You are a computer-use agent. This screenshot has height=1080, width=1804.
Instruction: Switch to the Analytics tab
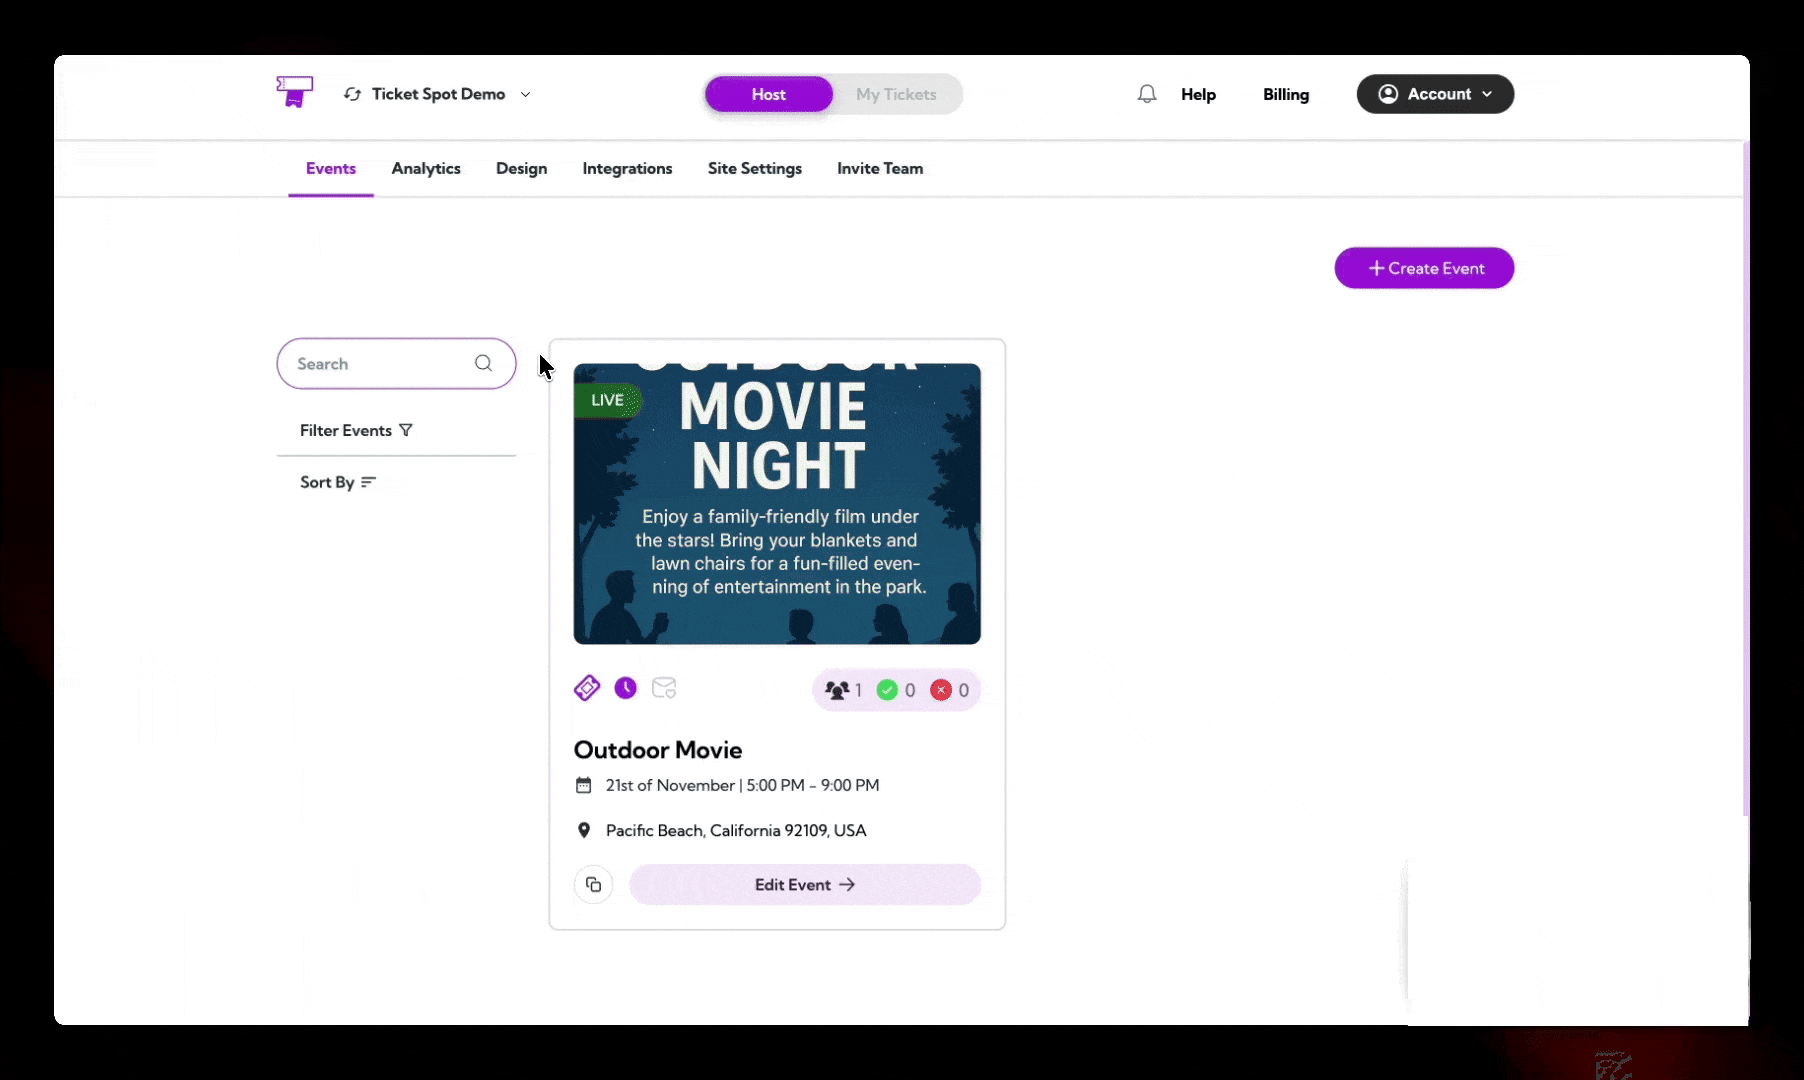pyautogui.click(x=426, y=168)
